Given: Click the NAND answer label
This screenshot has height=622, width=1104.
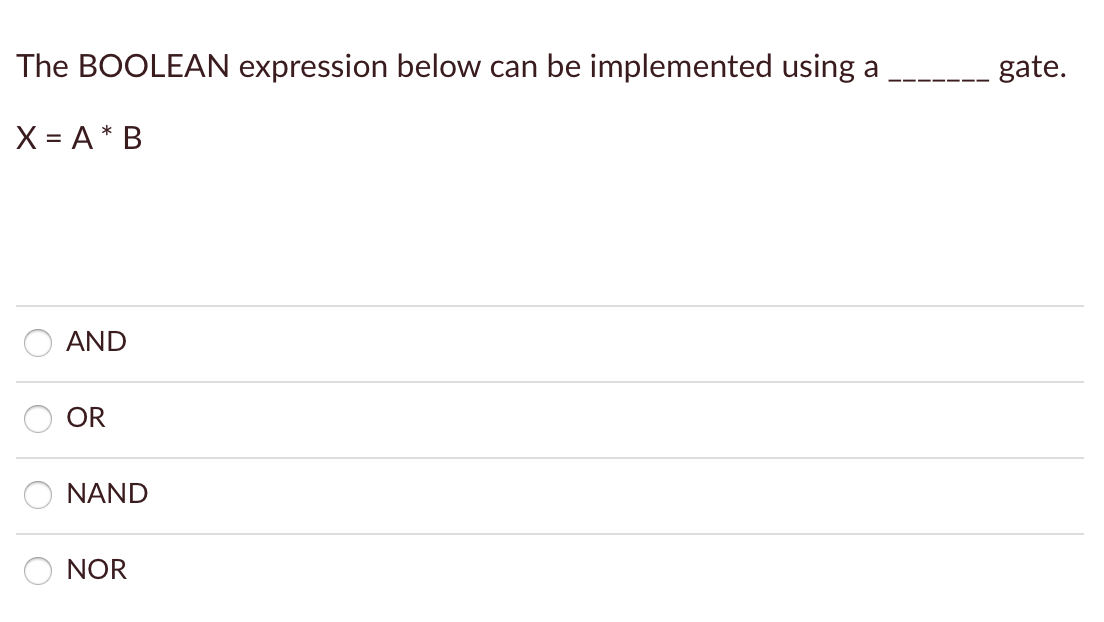Looking at the screenshot, I should 107,493.
